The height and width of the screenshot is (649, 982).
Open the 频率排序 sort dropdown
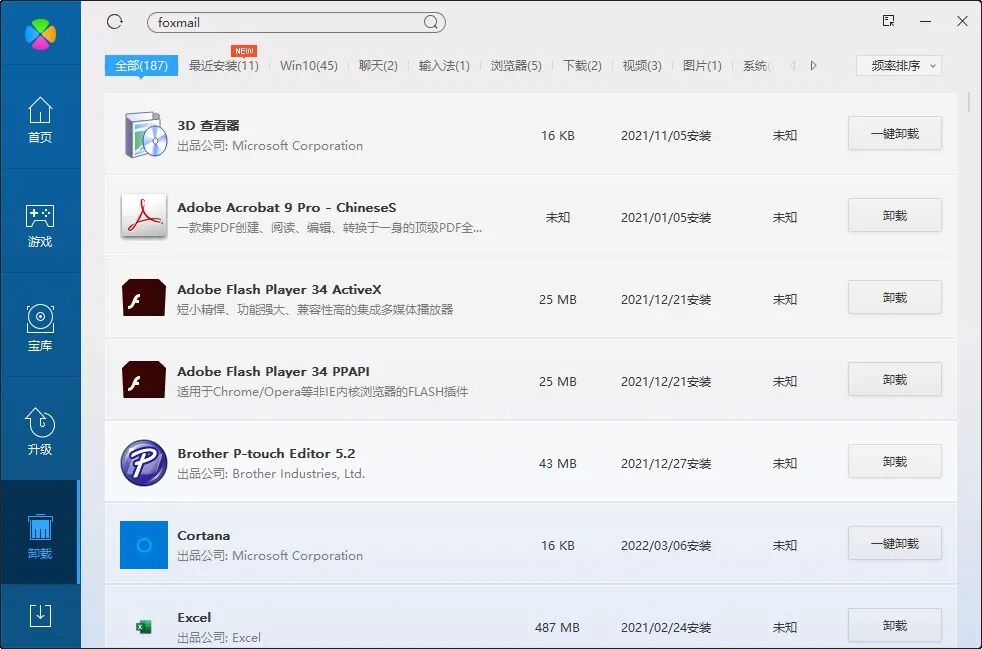pyautogui.click(x=899, y=66)
